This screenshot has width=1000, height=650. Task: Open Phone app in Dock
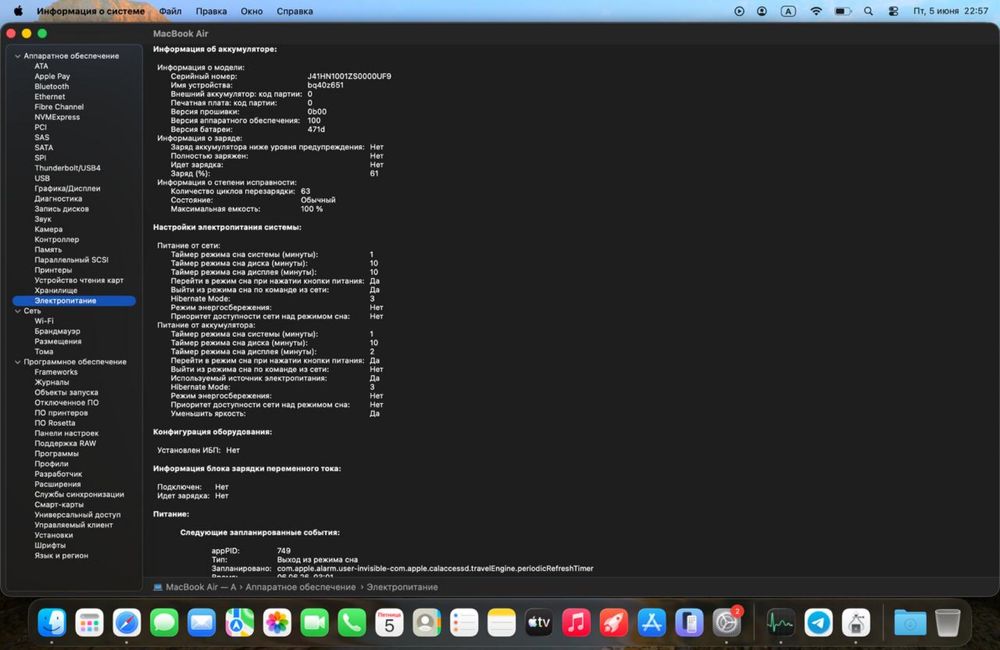pyautogui.click(x=352, y=623)
